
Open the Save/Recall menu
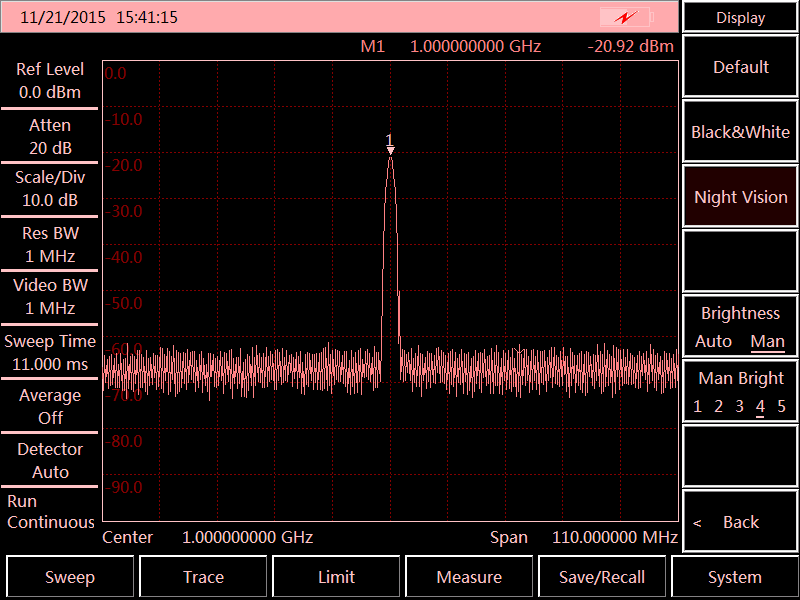pos(602,577)
